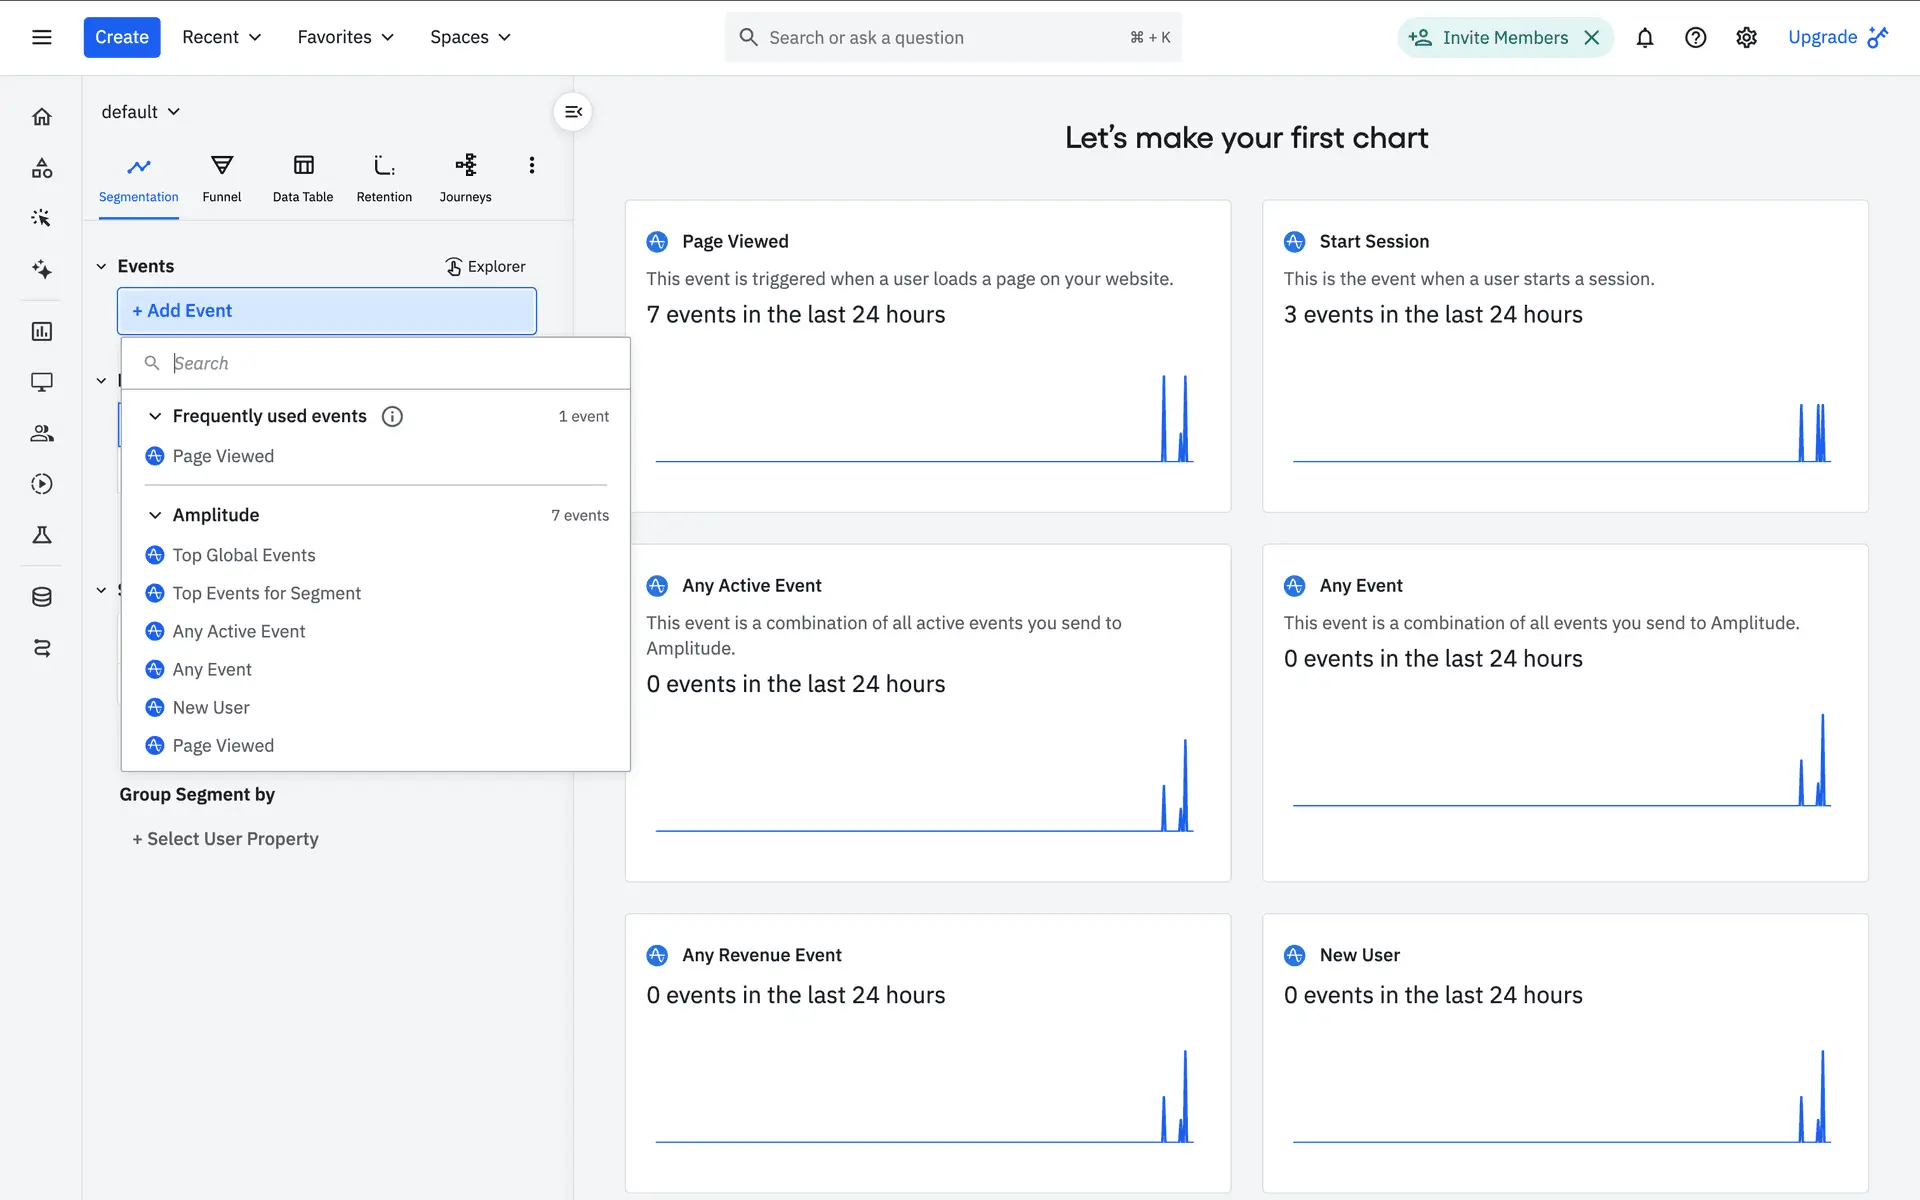This screenshot has height=1200, width=1920.
Task: Collapse the left panel using toggle icon
Action: click(573, 112)
